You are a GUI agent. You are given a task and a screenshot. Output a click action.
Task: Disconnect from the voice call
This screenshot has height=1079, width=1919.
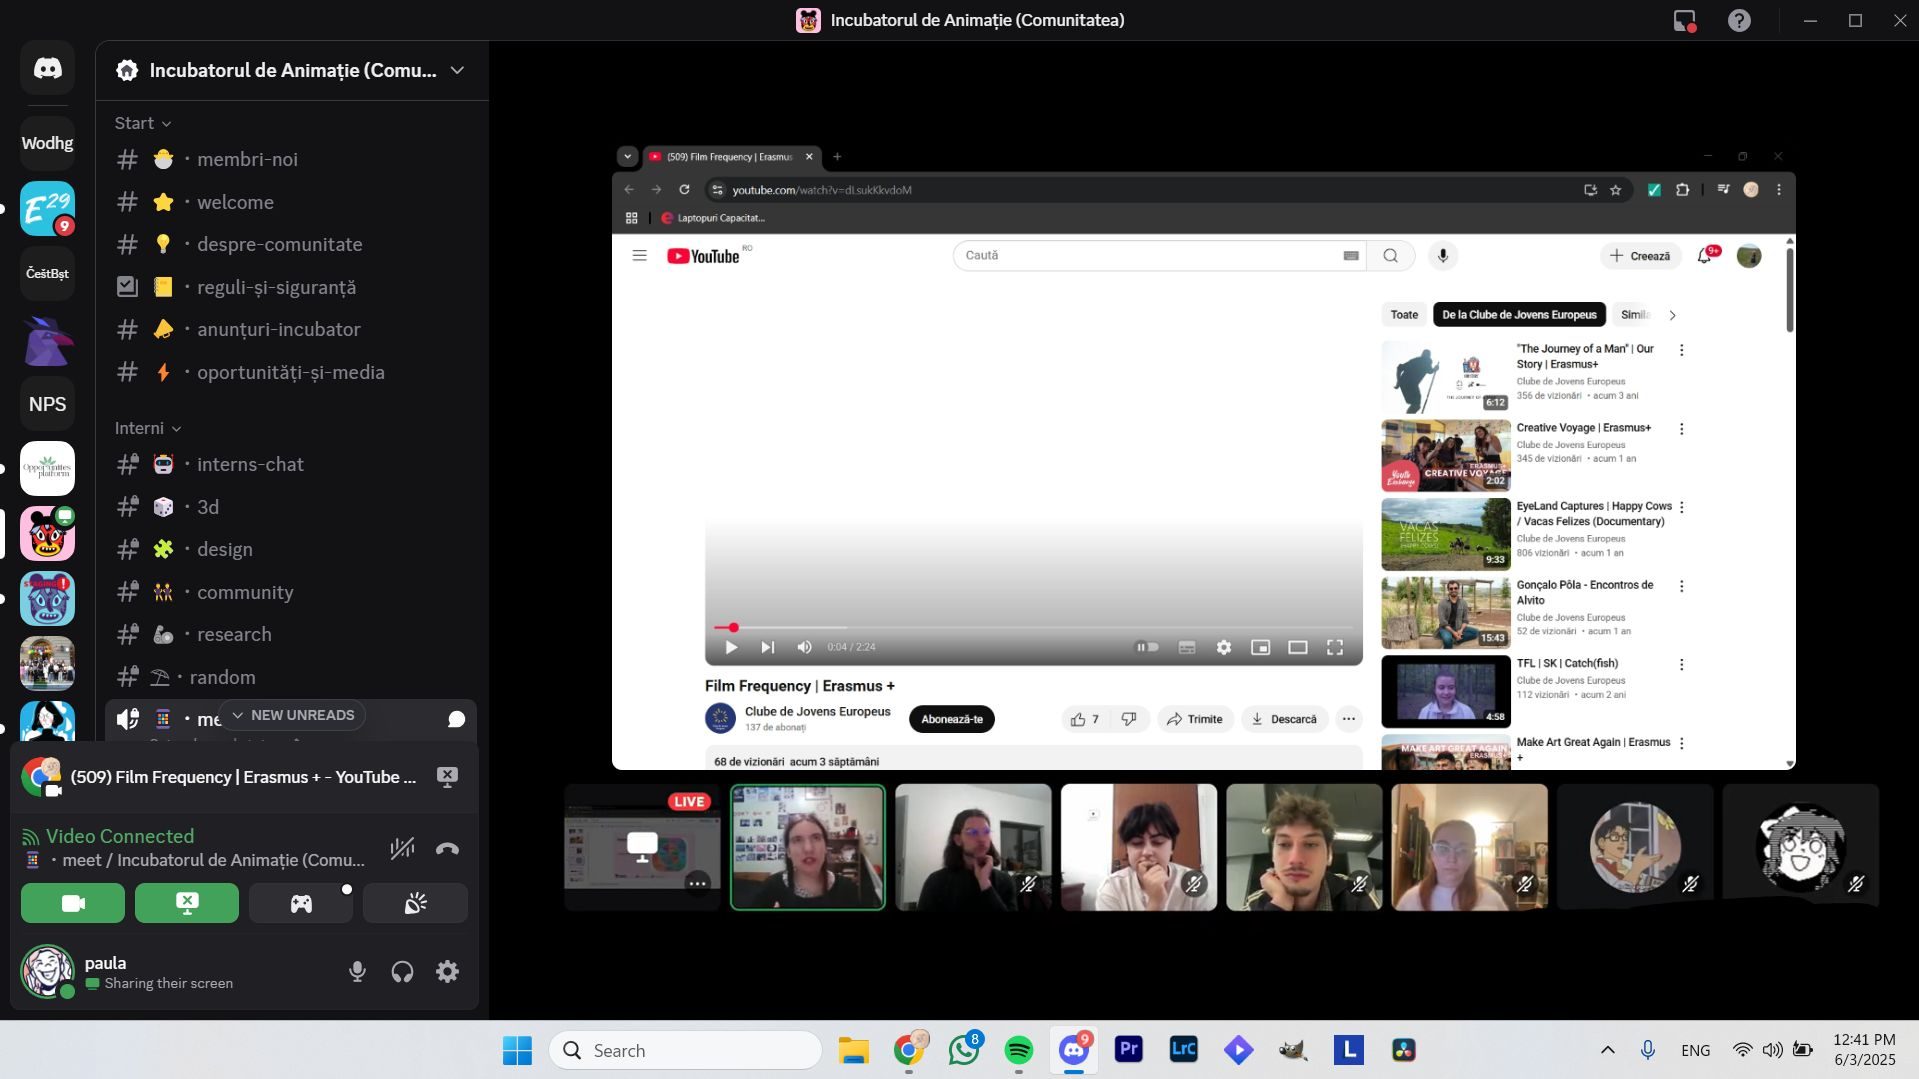[447, 849]
